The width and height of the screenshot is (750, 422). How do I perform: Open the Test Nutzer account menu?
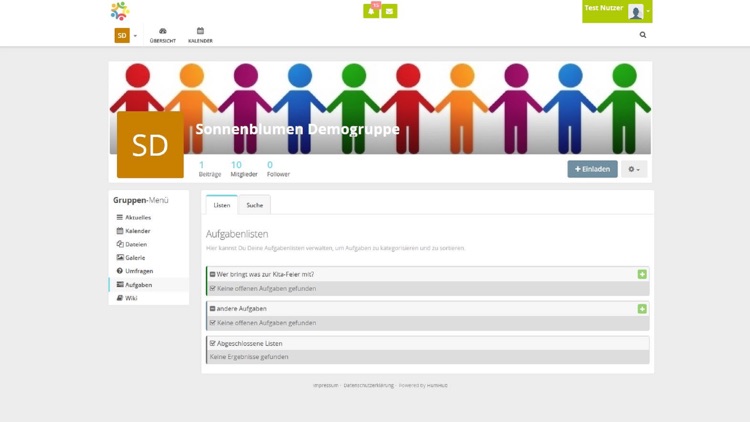(x=617, y=11)
